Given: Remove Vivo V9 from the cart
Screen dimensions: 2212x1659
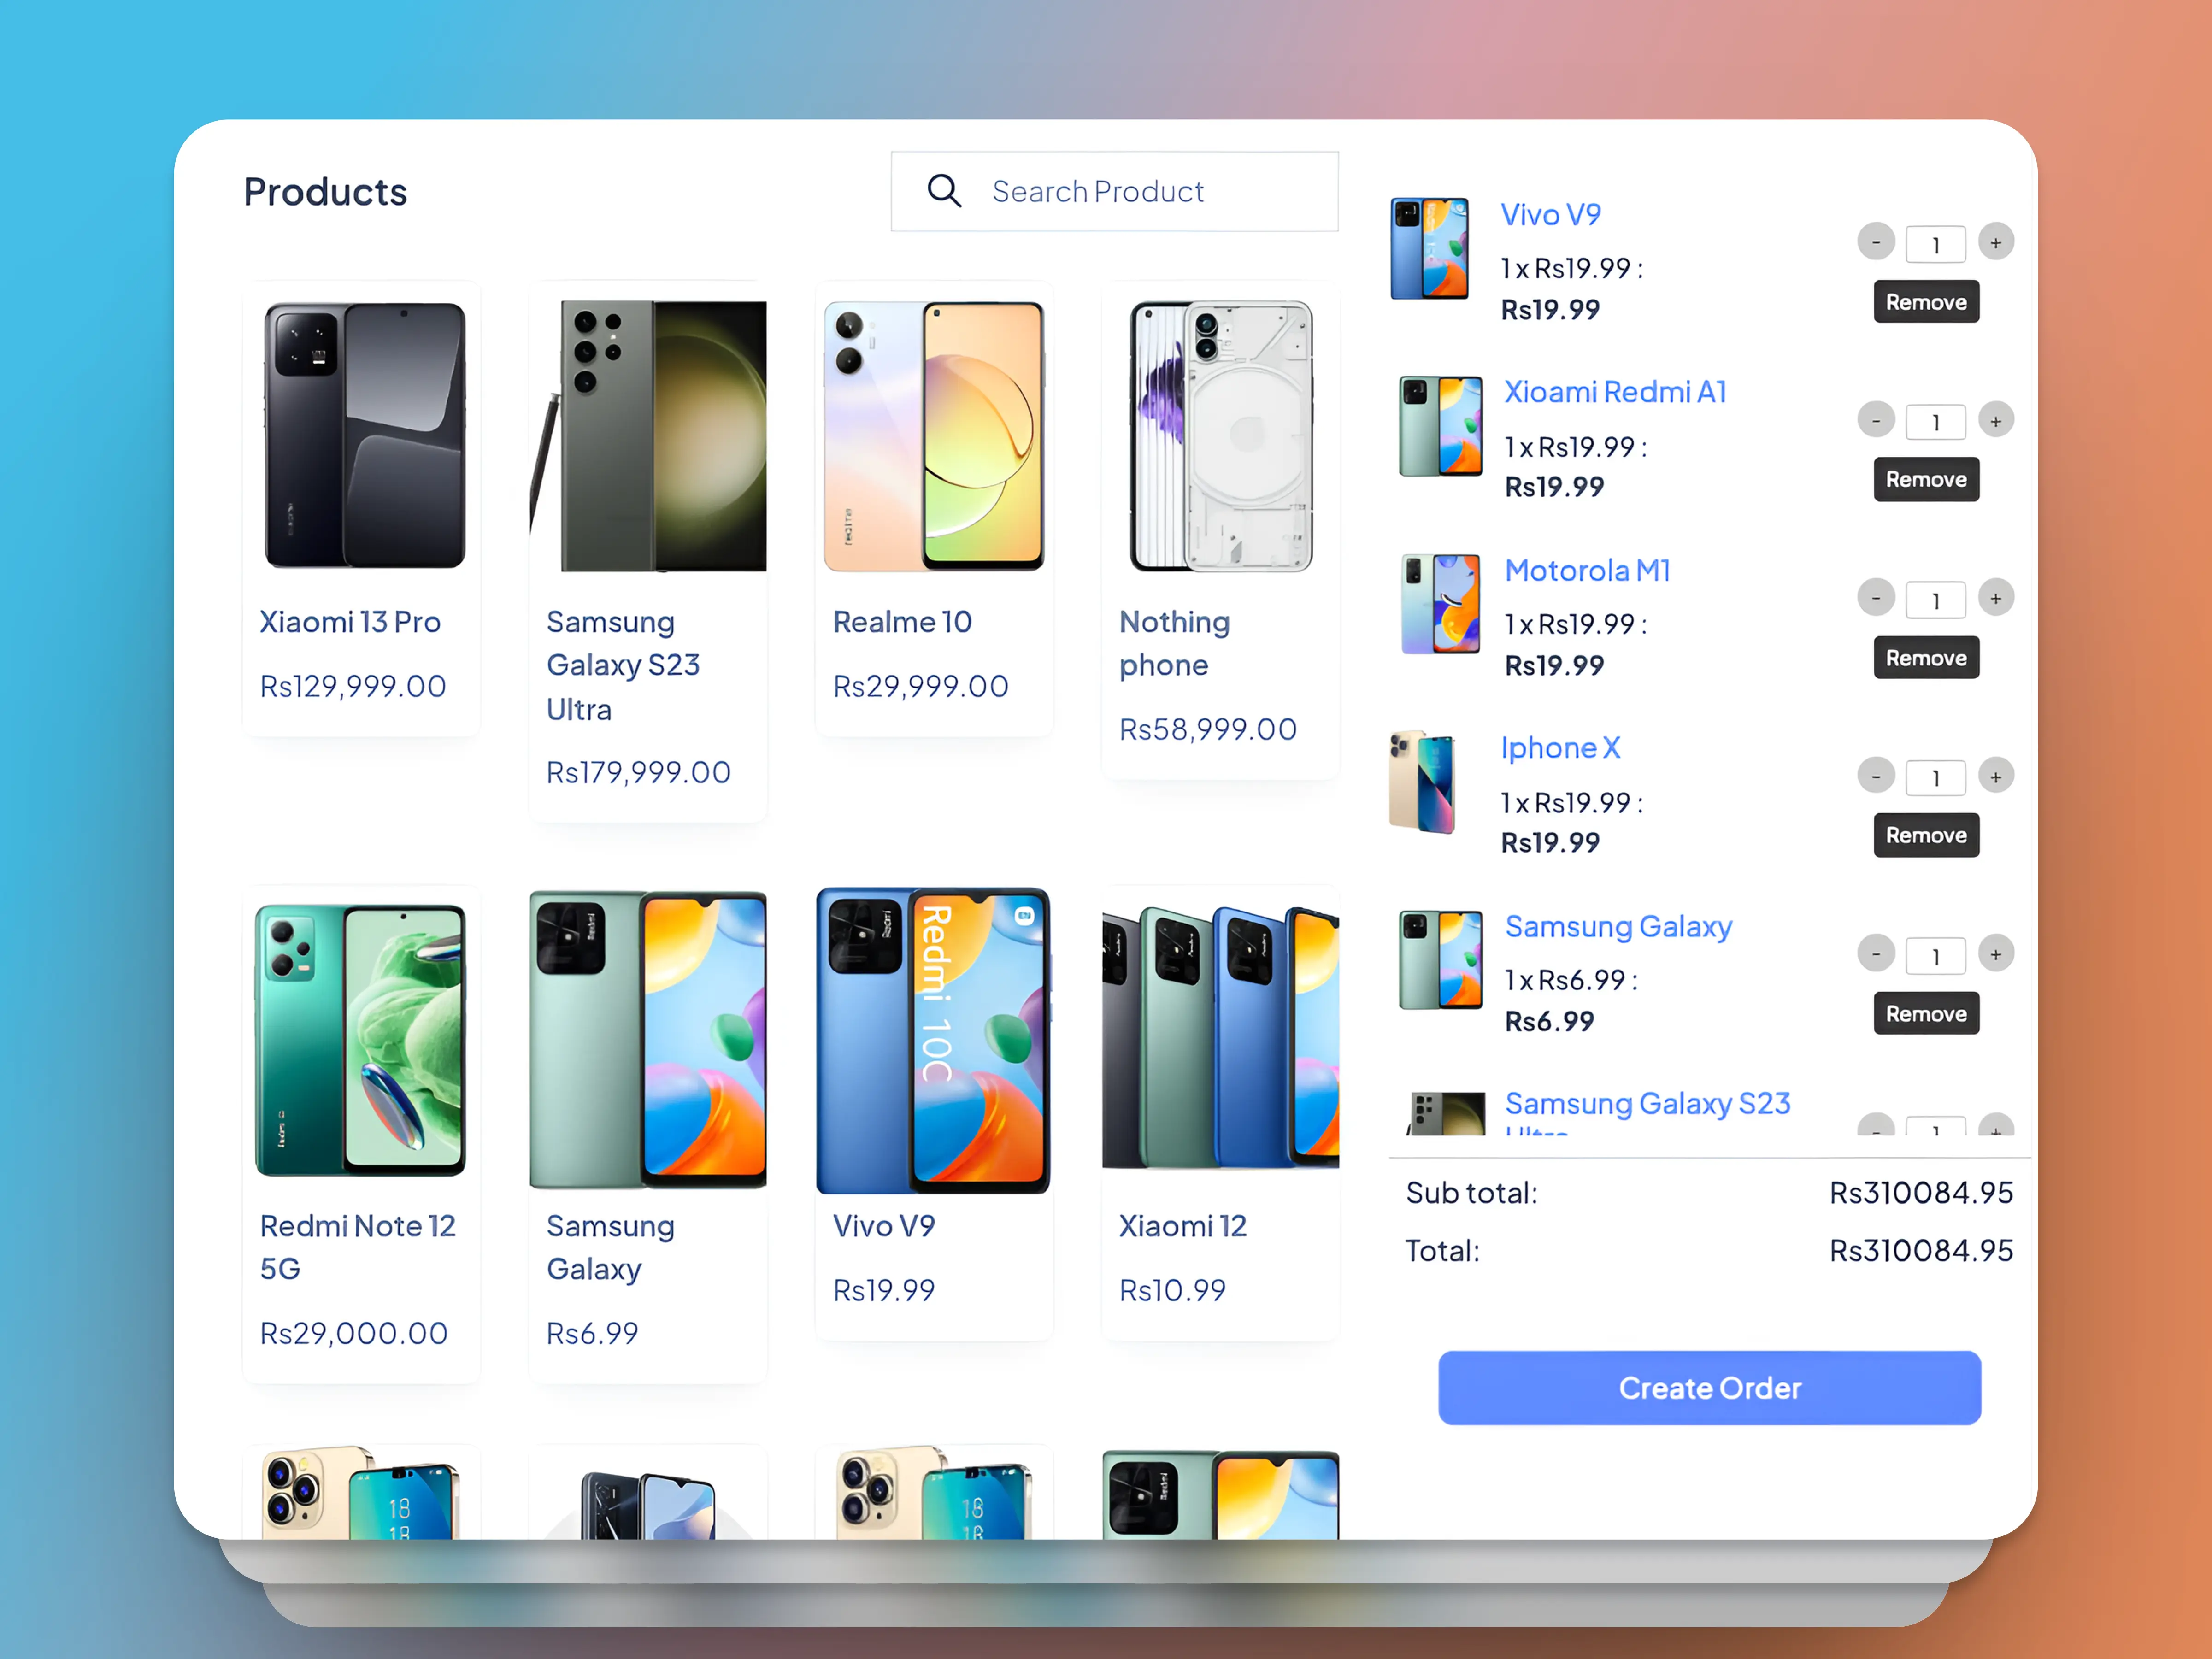Looking at the screenshot, I should point(1926,302).
